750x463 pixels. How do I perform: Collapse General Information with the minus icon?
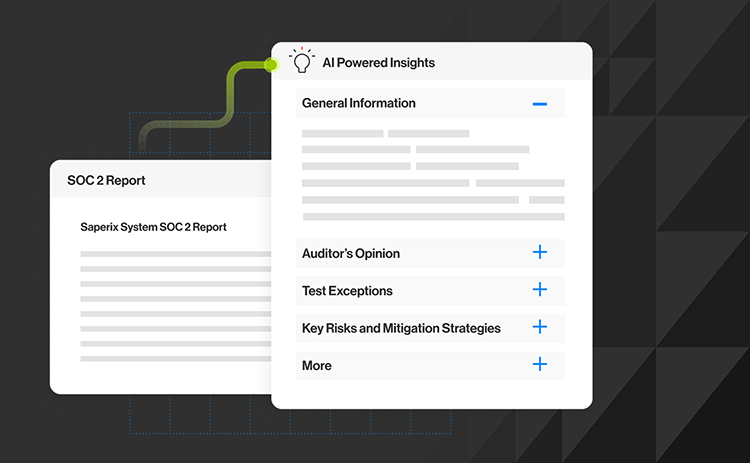pos(539,103)
